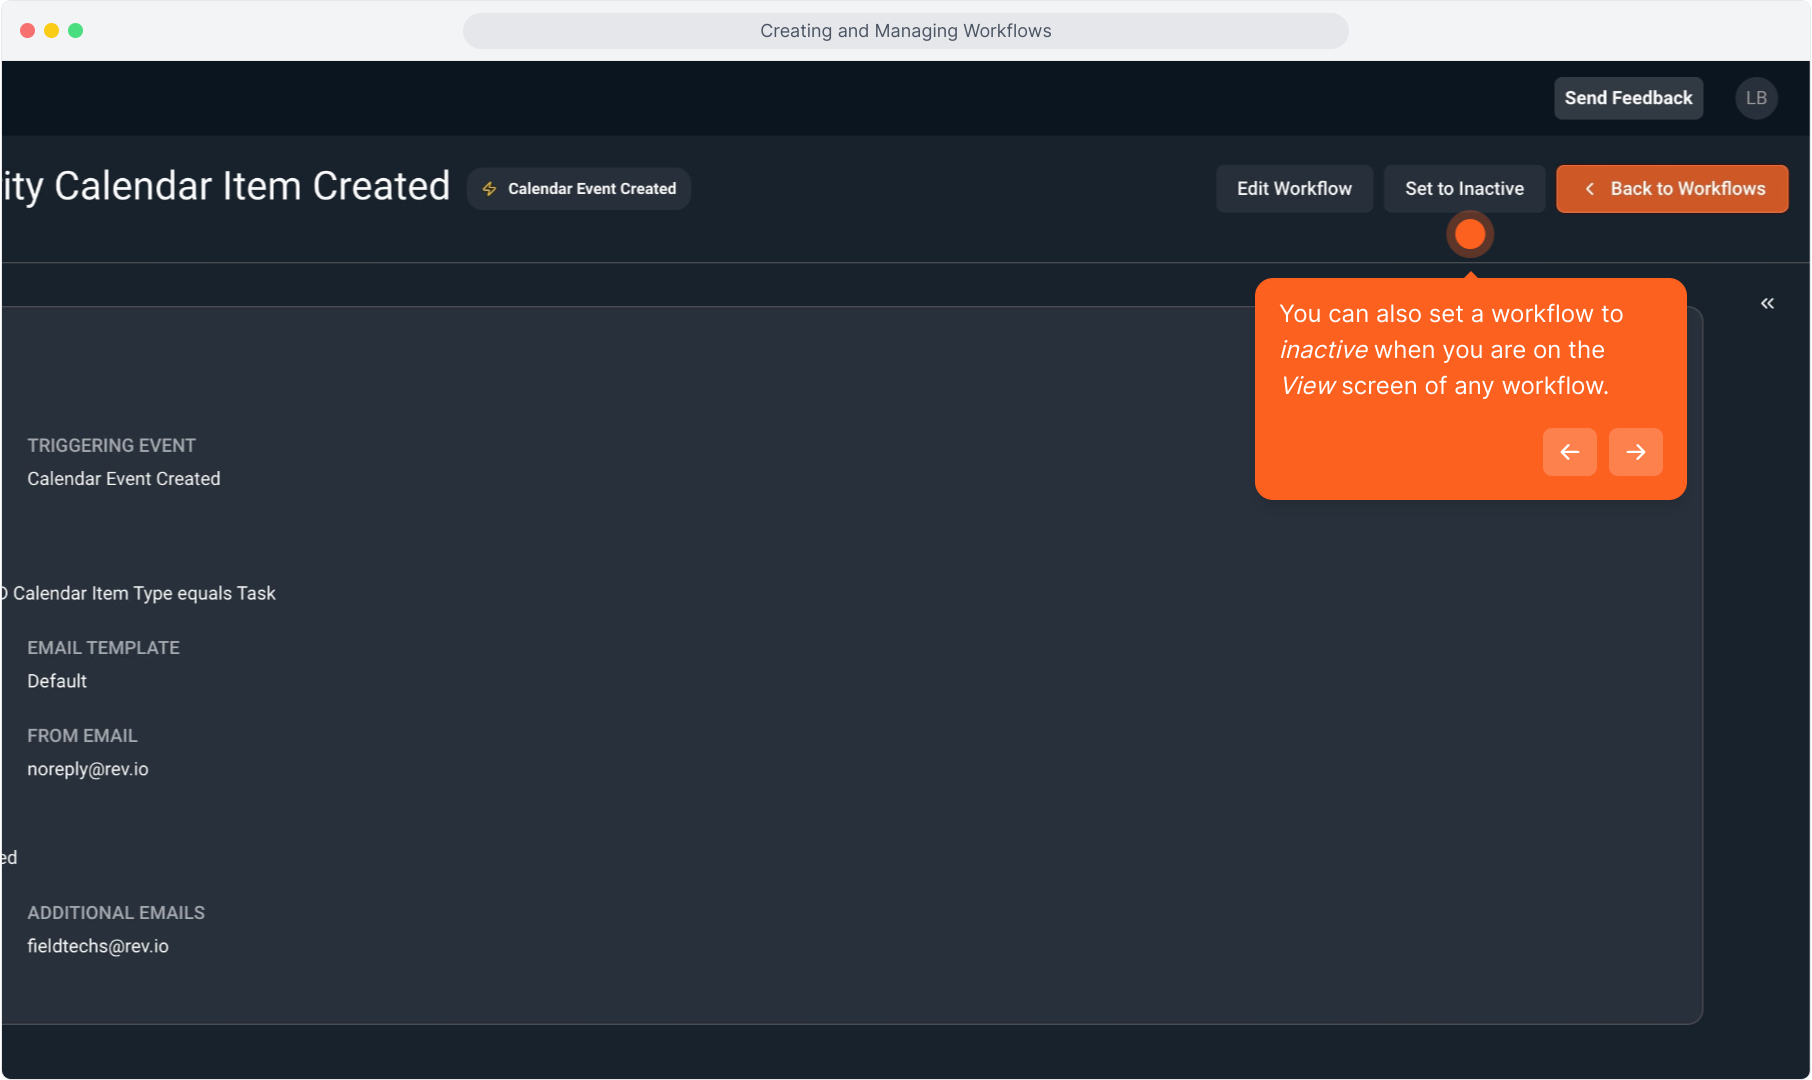Click the Creating and Managing Workflows title

click(x=905, y=31)
